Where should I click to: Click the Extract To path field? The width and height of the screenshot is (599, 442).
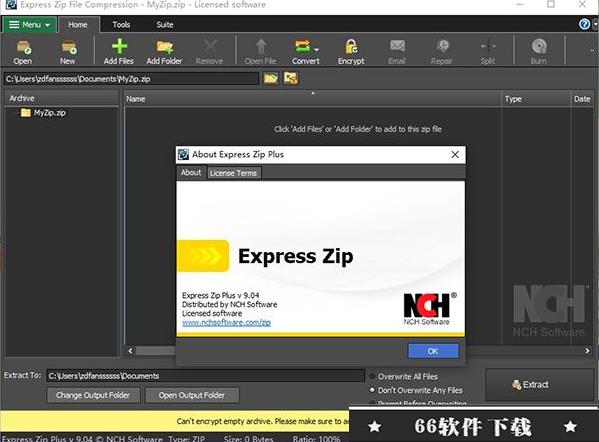point(206,376)
